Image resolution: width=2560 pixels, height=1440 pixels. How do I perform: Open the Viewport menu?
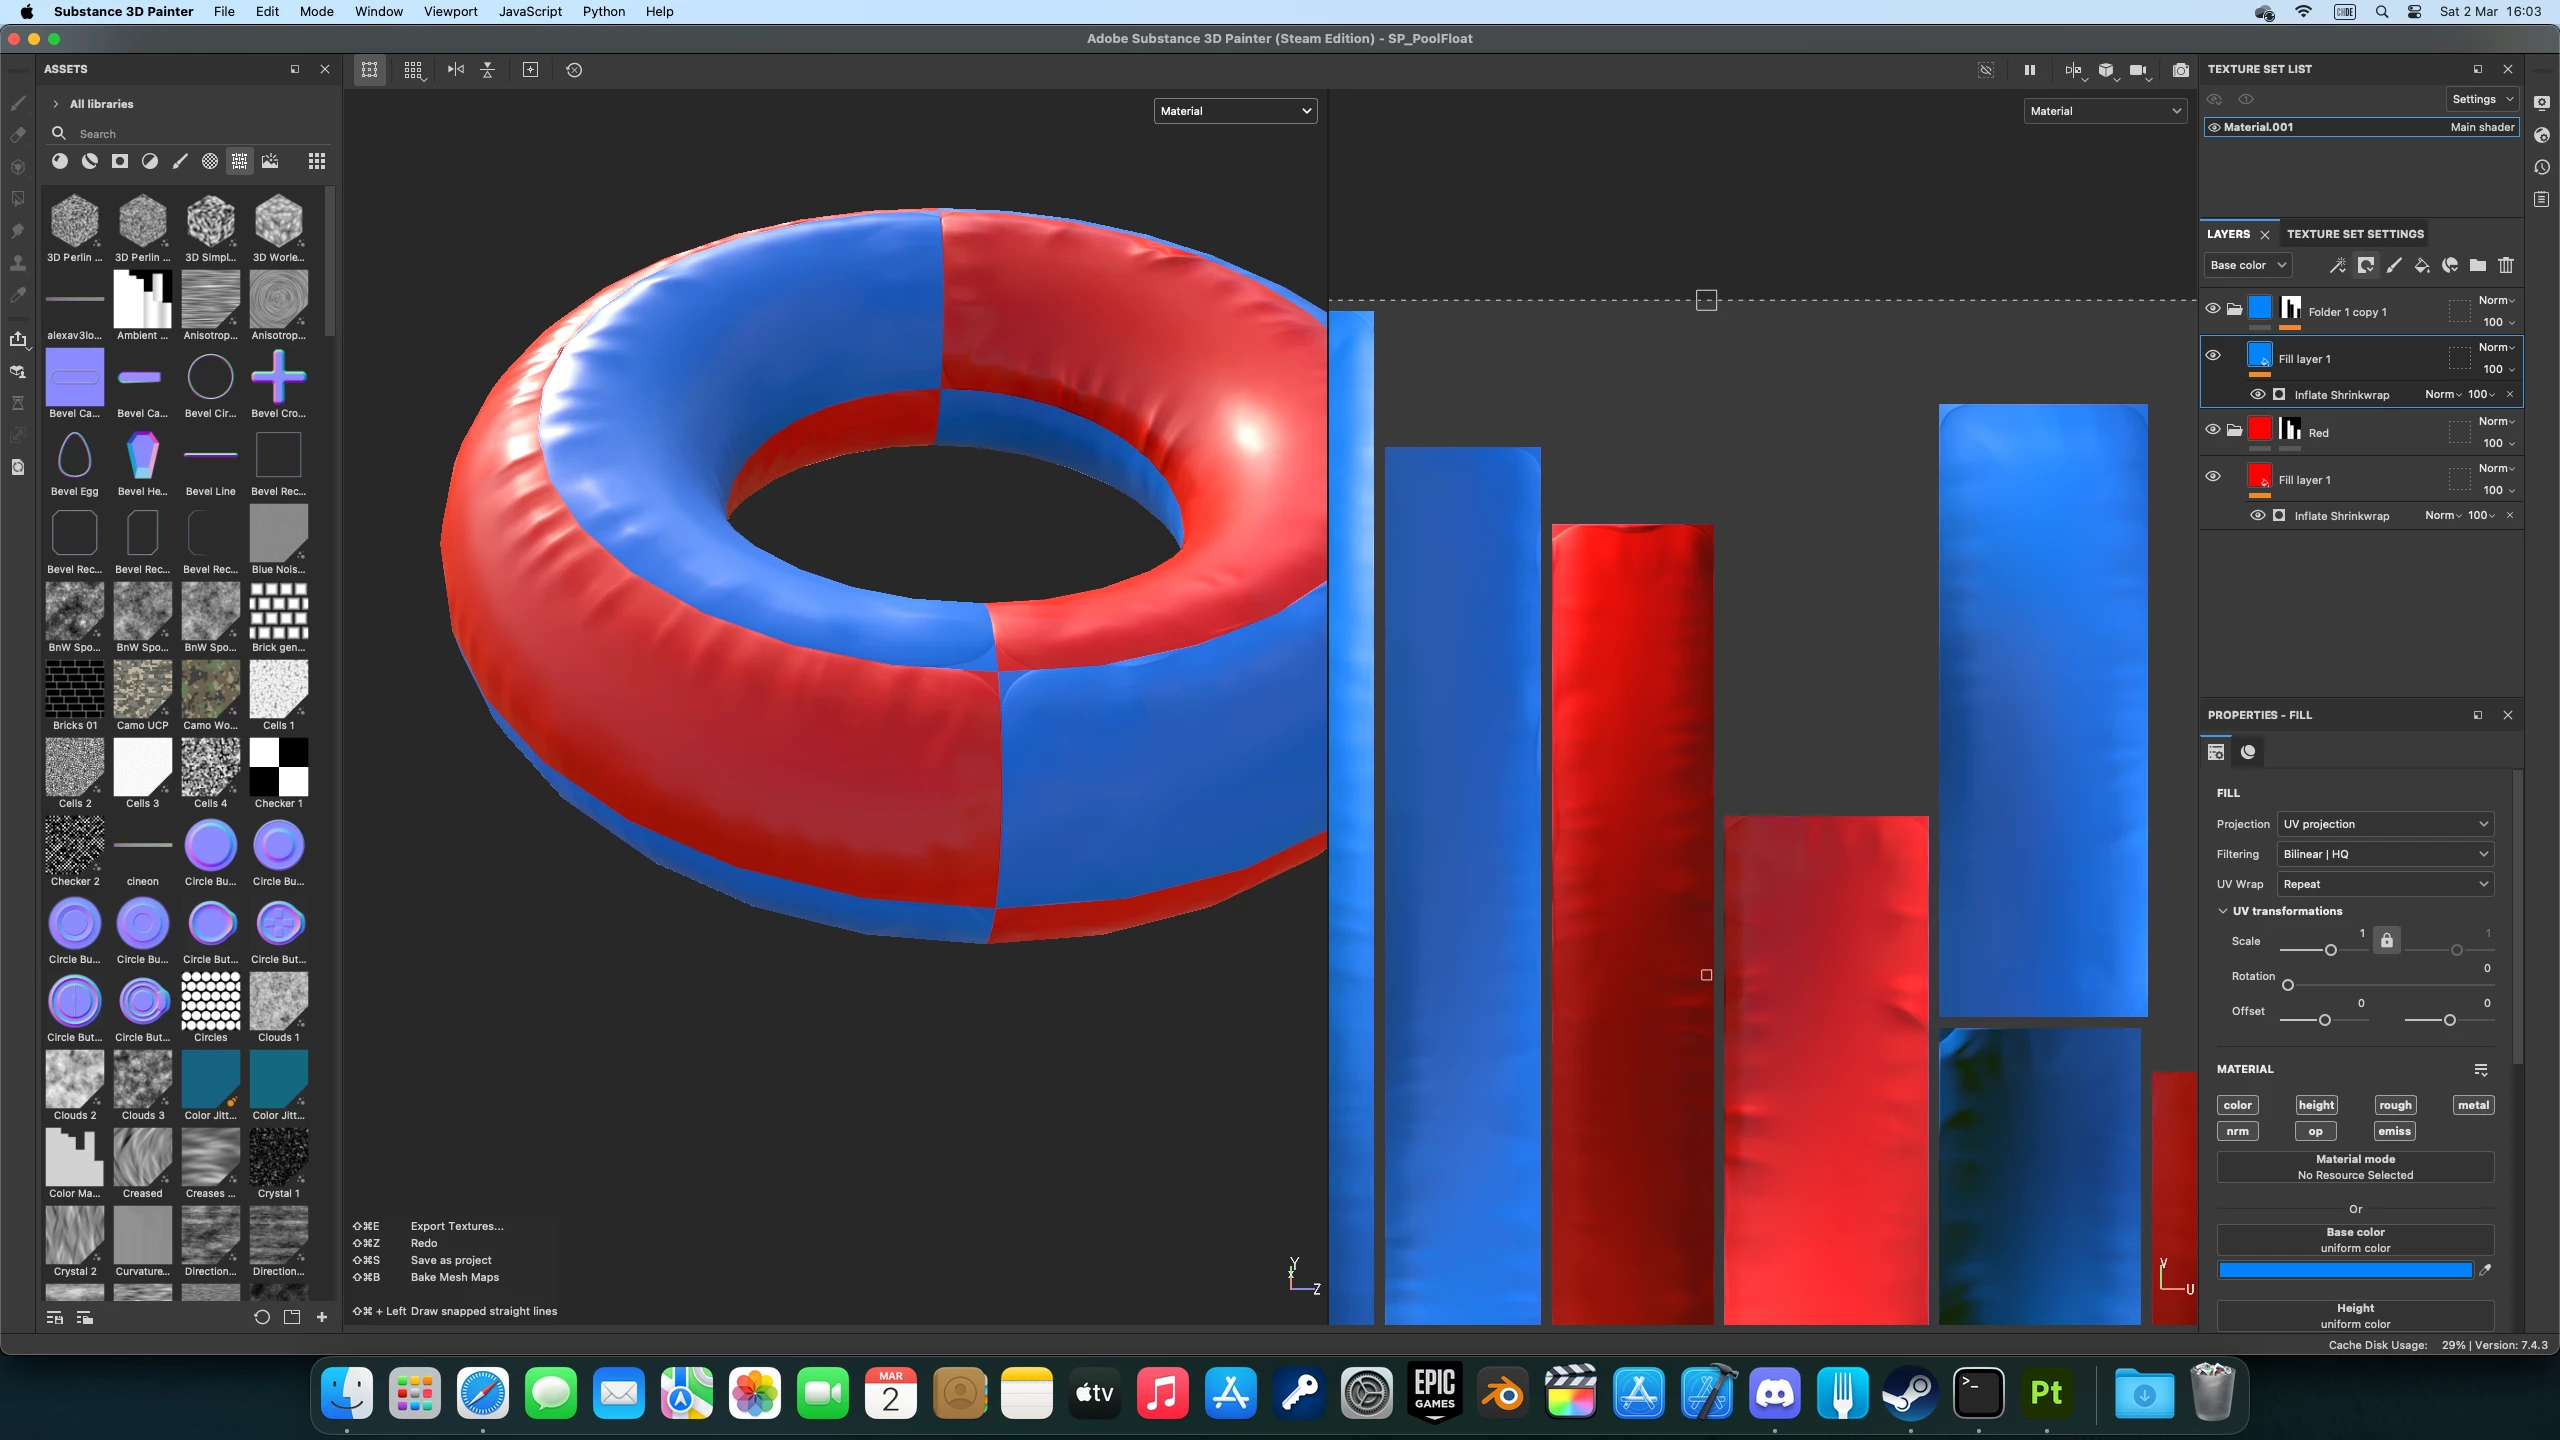450,11
